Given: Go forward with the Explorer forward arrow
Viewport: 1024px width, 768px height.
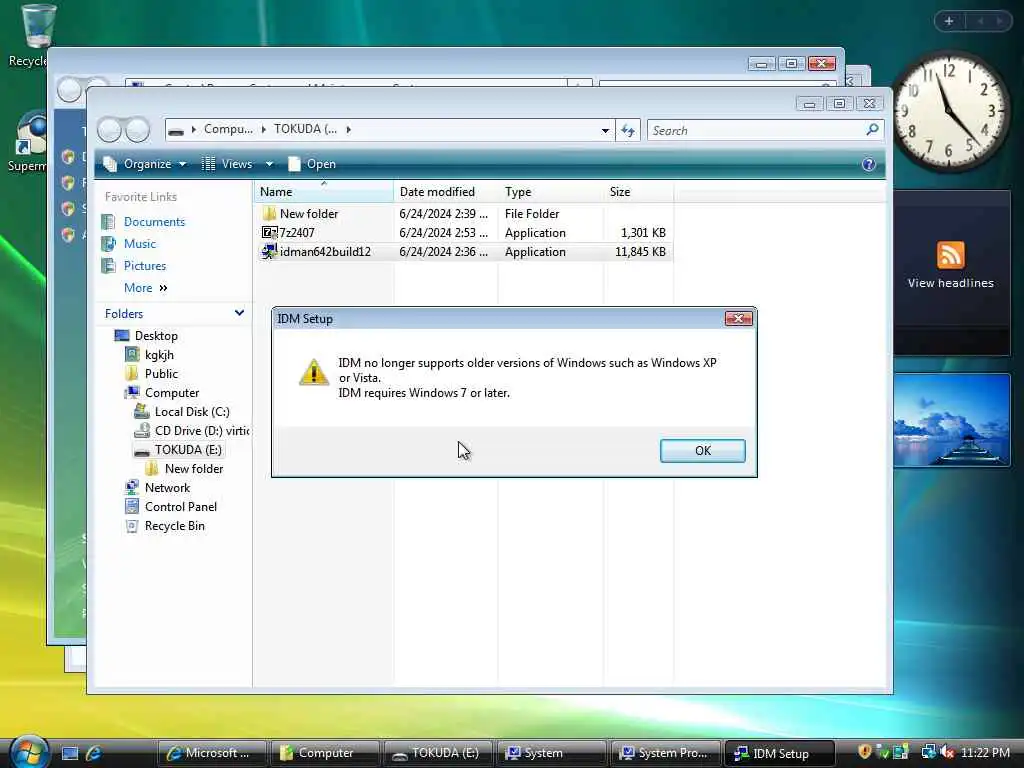Looking at the screenshot, I should pos(137,130).
